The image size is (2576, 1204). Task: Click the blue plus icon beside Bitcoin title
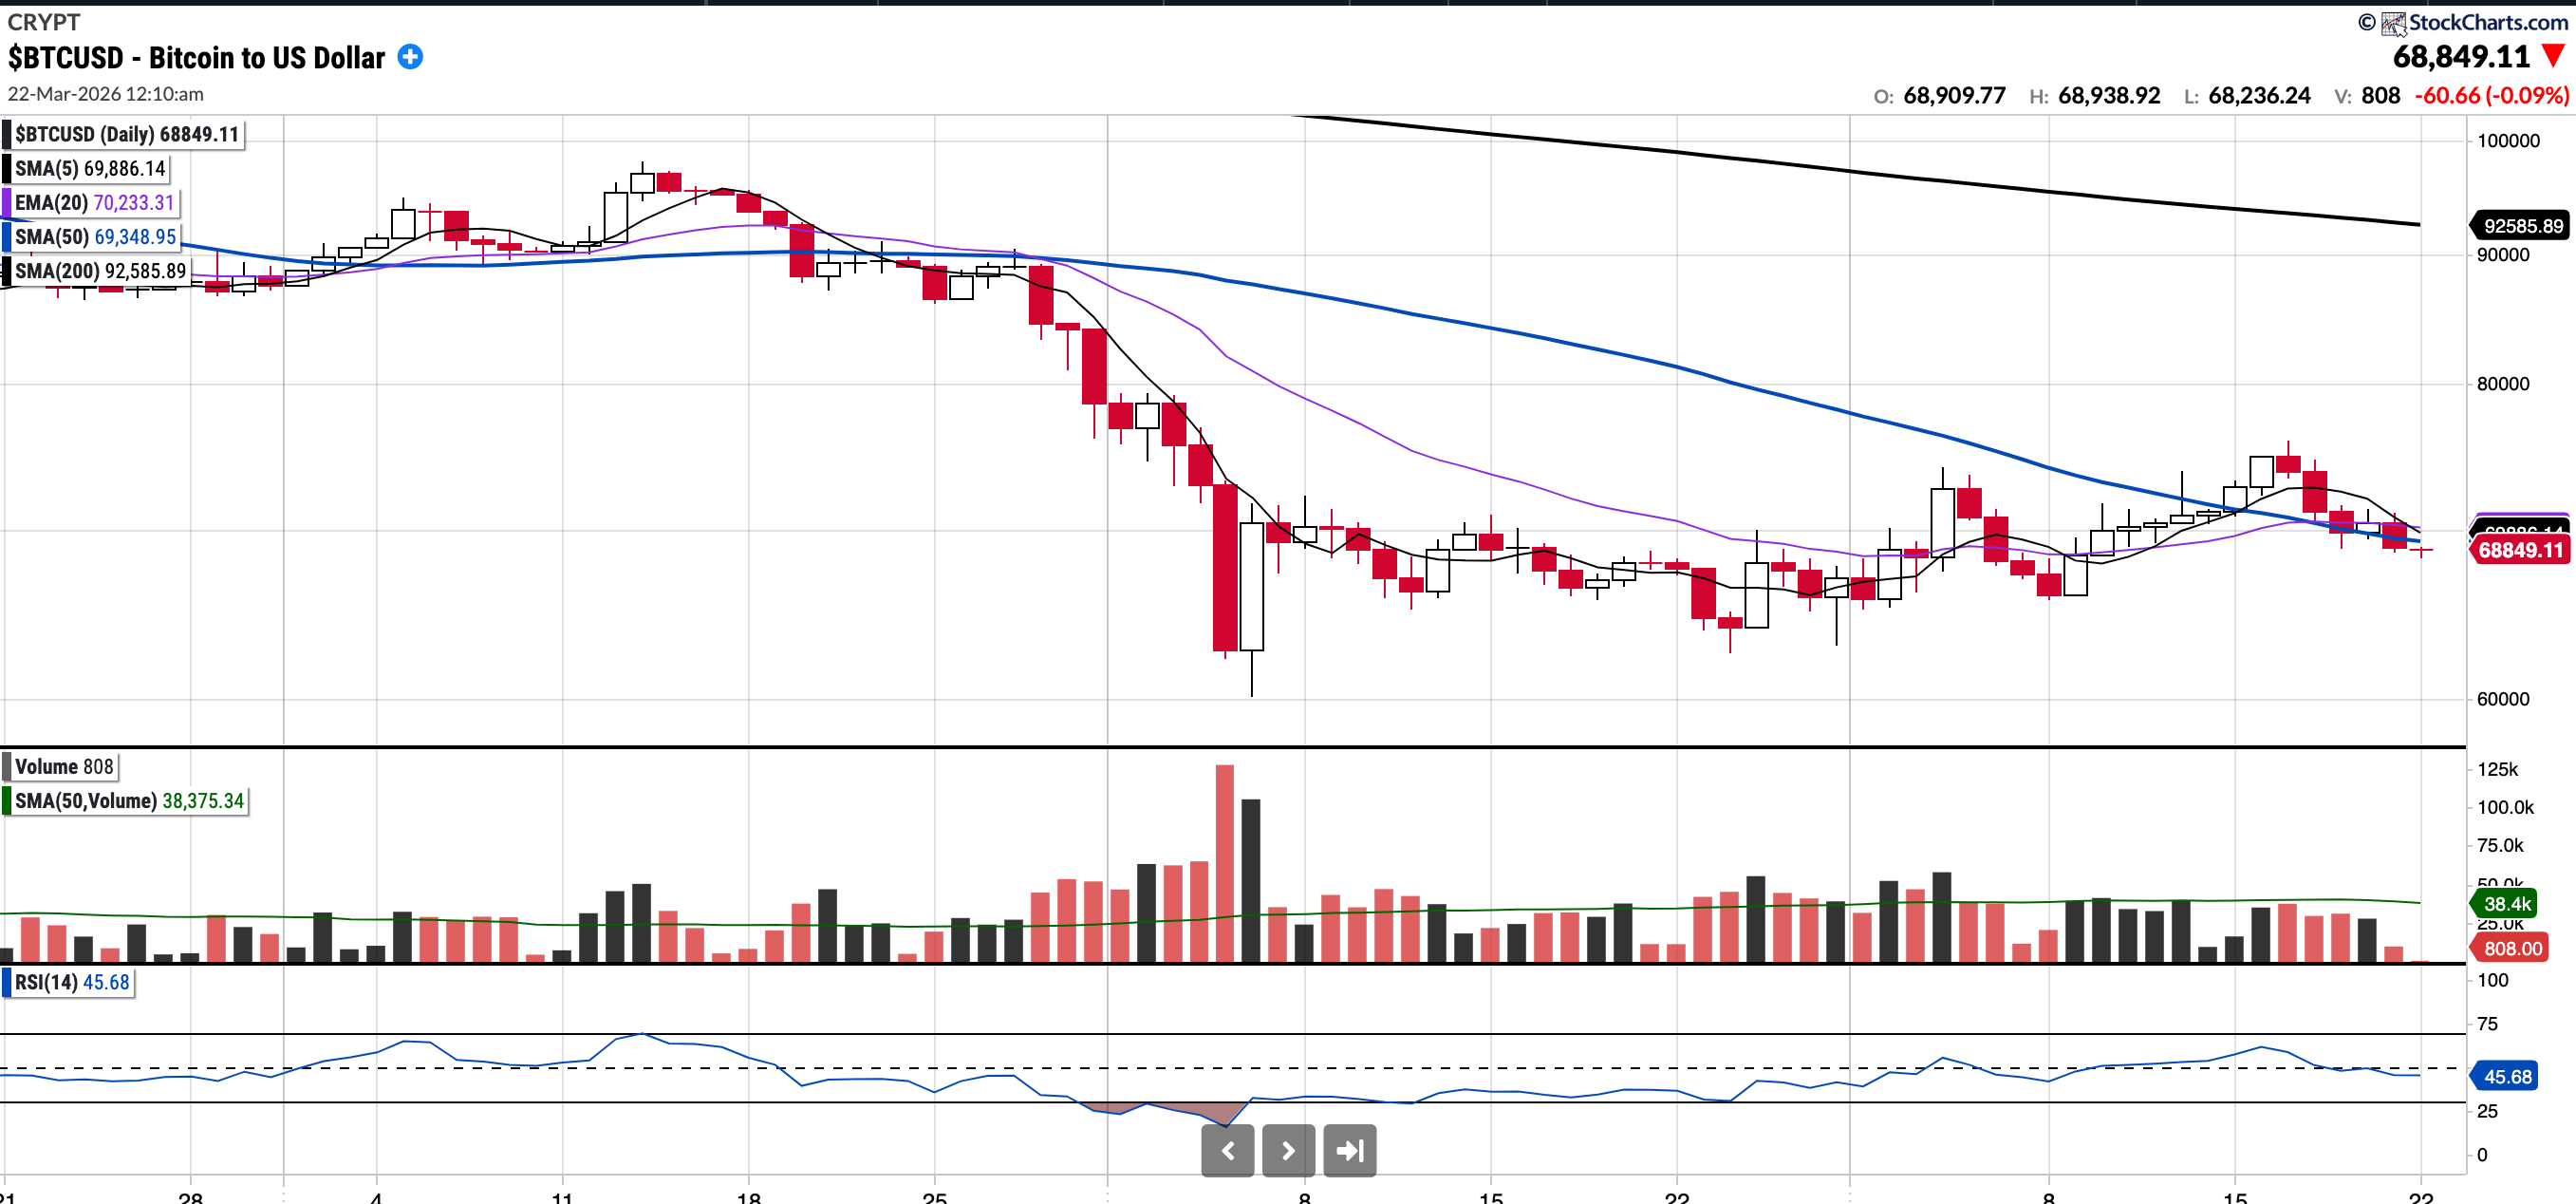click(410, 57)
